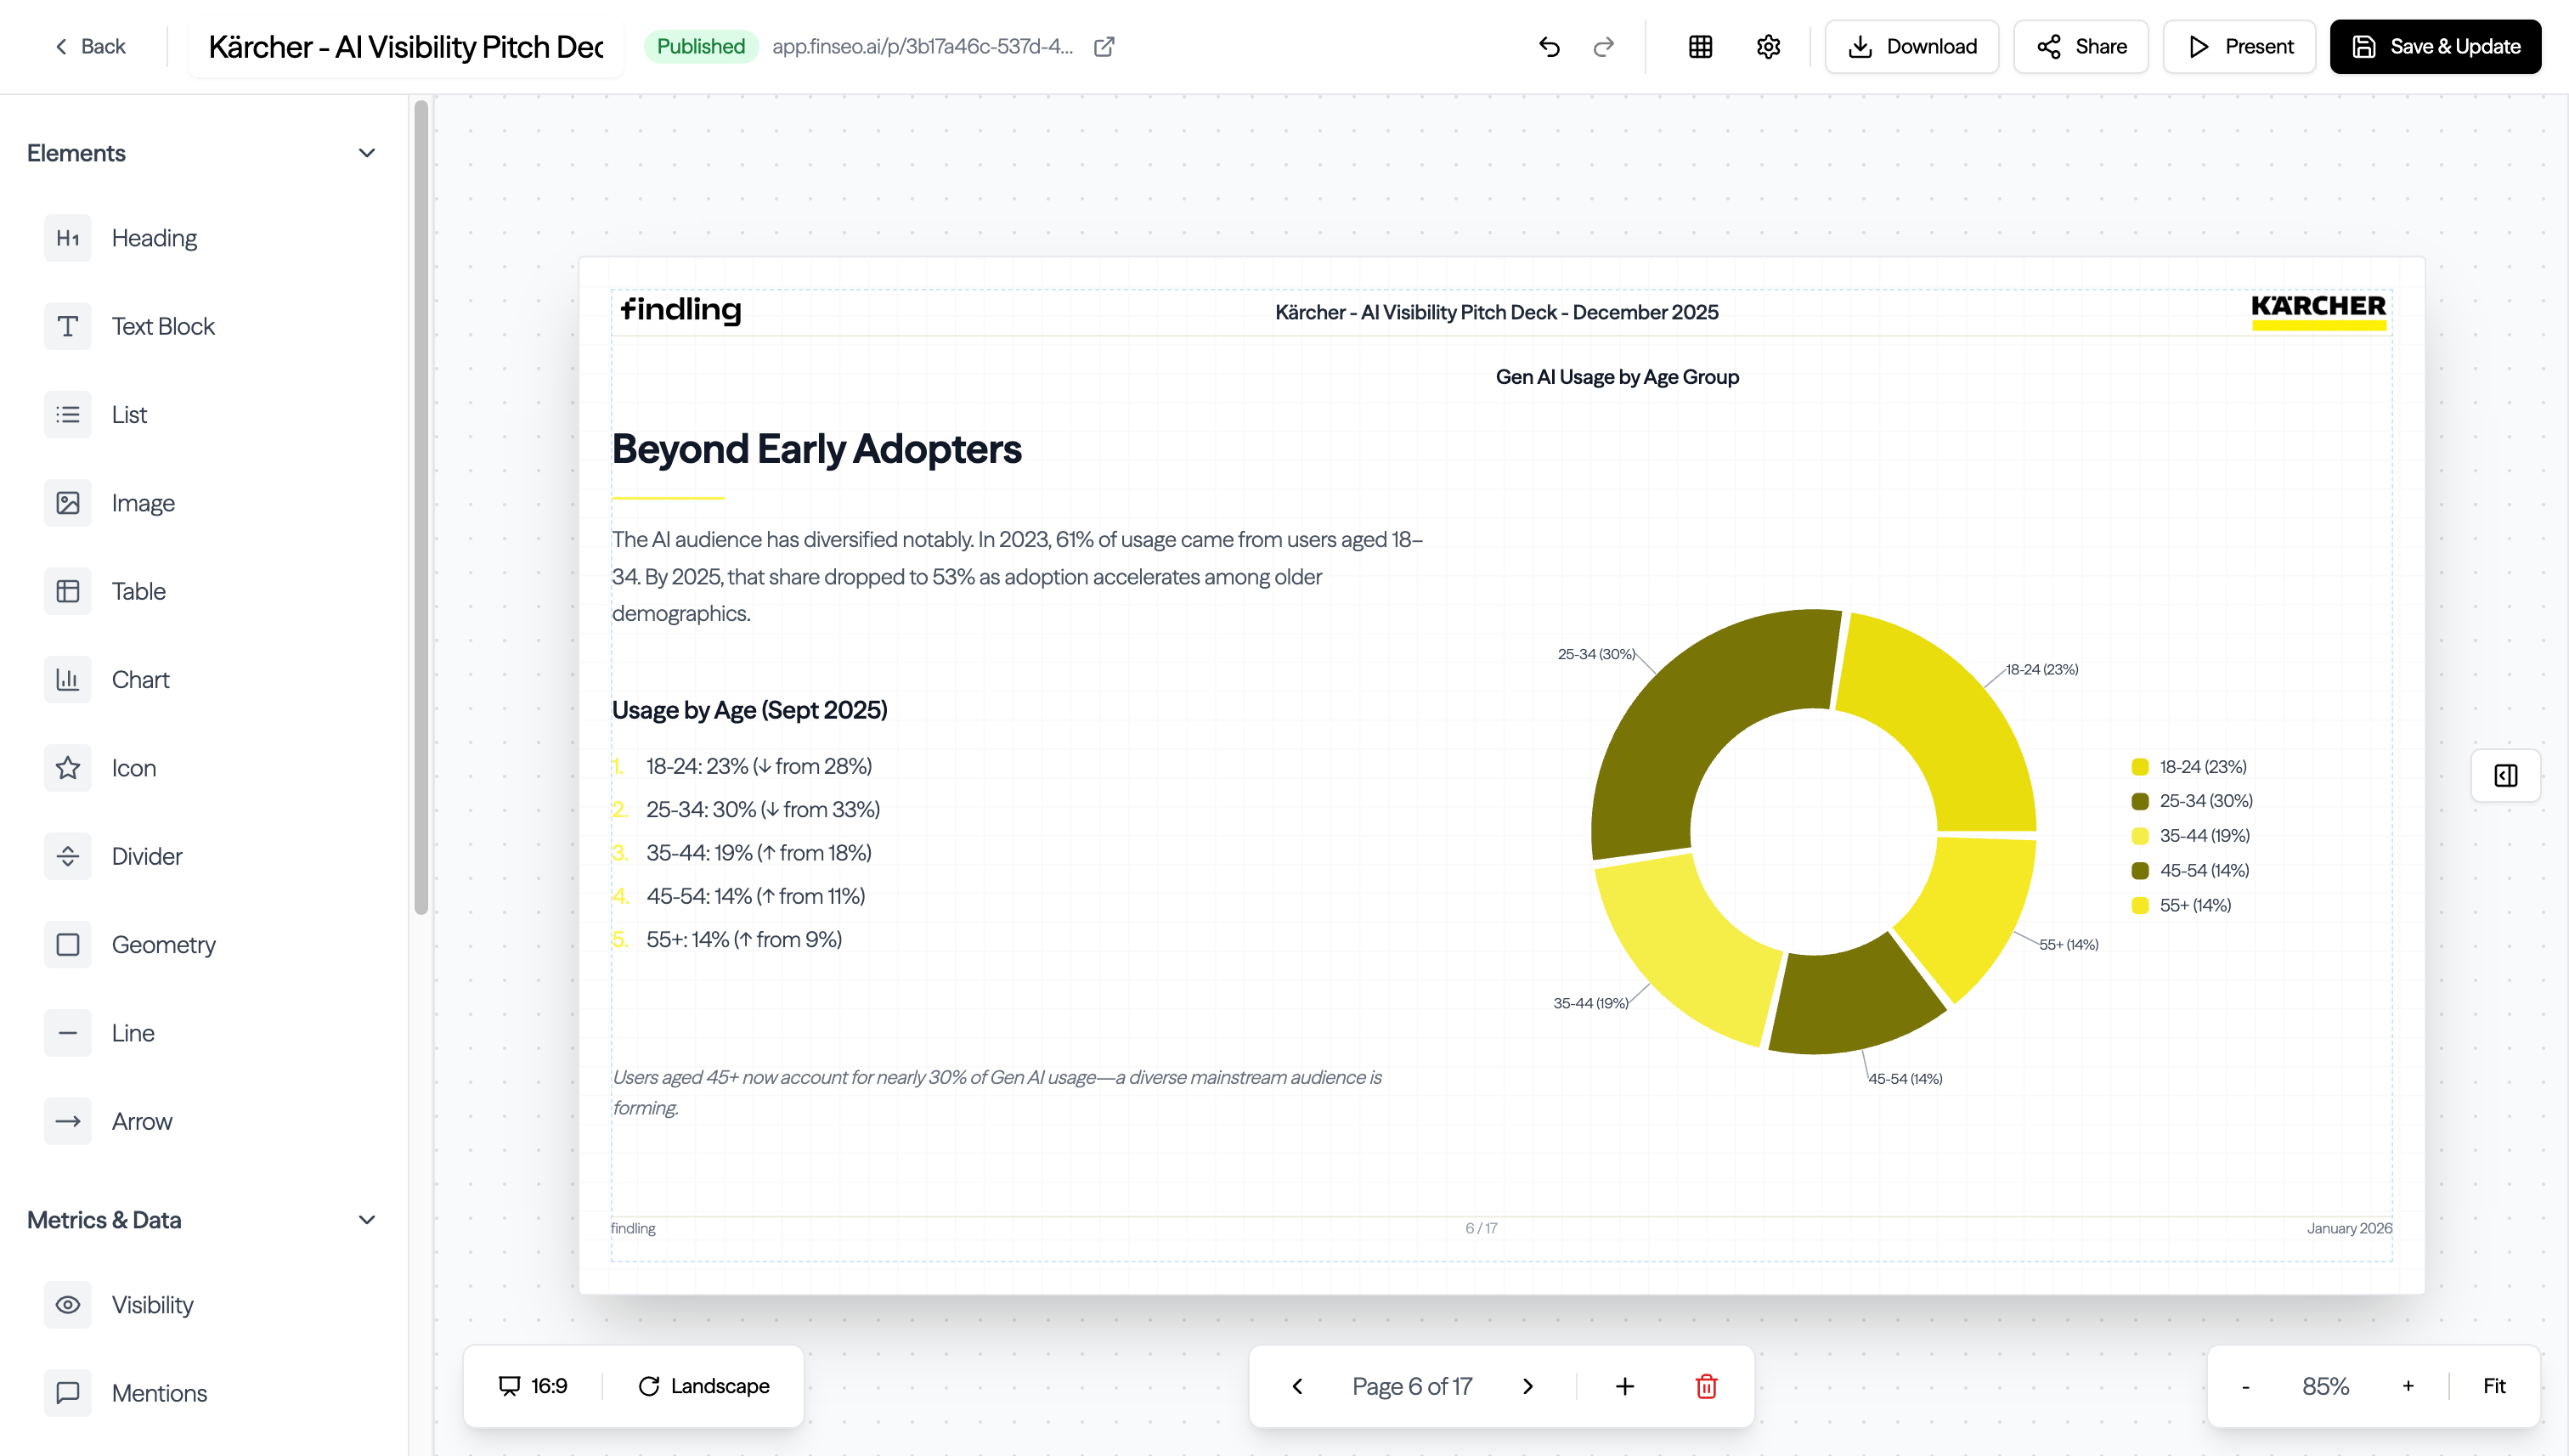2569x1456 pixels.
Task: Collapse the Elements section chevron
Action: [366, 153]
